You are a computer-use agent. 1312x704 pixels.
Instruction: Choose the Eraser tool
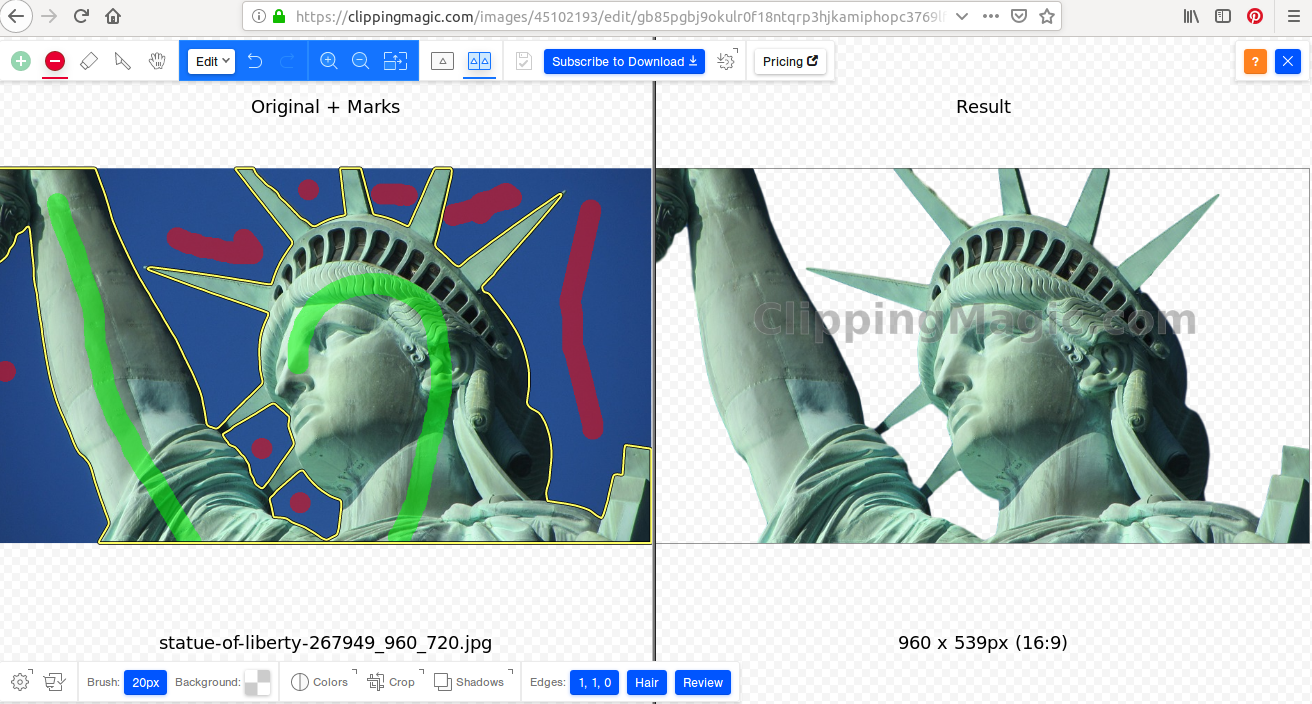tap(89, 61)
